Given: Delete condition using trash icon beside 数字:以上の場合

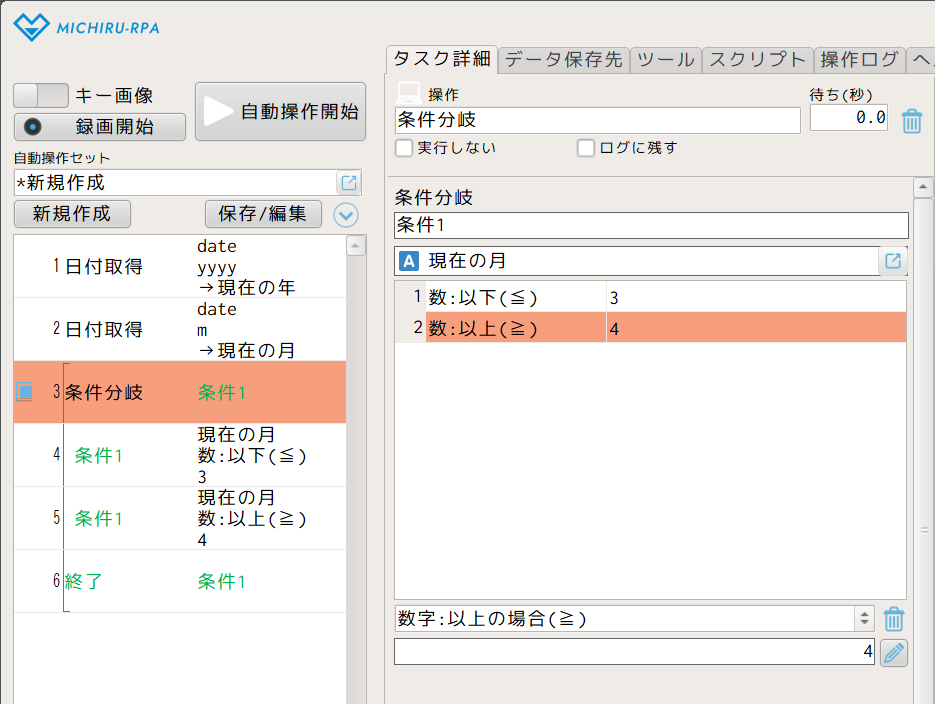Looking at the screenshot, I should [894, 619].
